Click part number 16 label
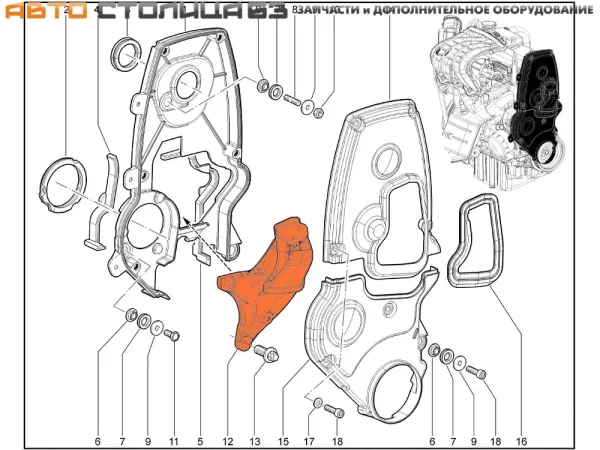 point(521,441)
